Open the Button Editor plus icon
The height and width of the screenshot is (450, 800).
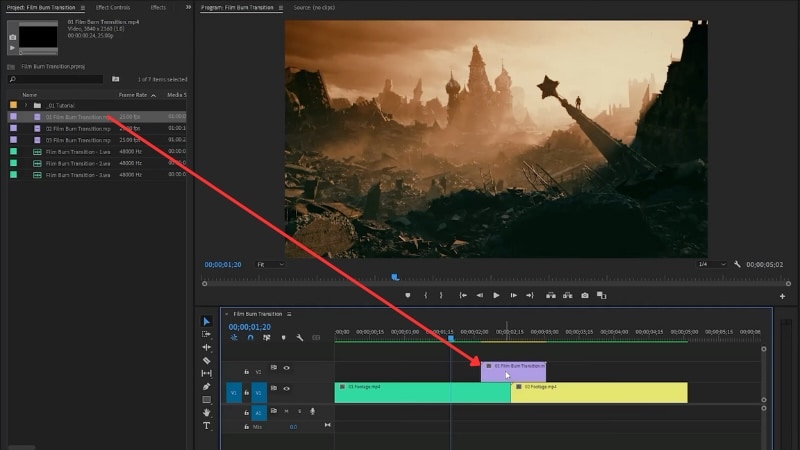point(782,296)
